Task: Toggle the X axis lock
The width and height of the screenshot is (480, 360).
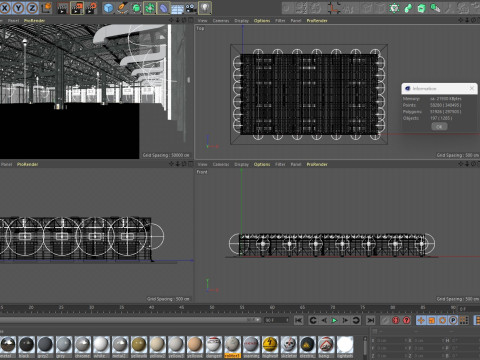Action: [x=5, y=7]
